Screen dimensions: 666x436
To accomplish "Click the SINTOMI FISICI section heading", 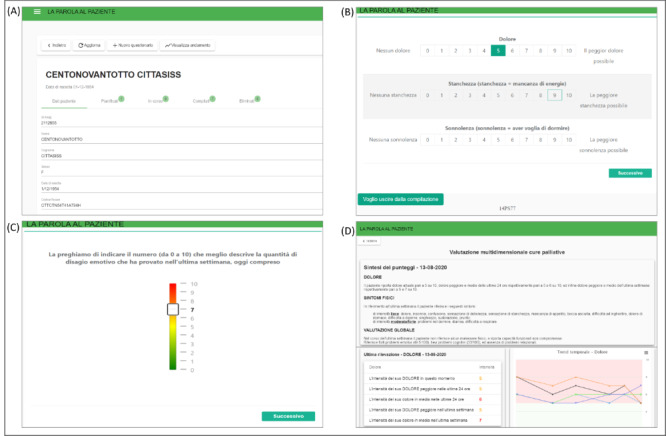I will coord(379,298).
